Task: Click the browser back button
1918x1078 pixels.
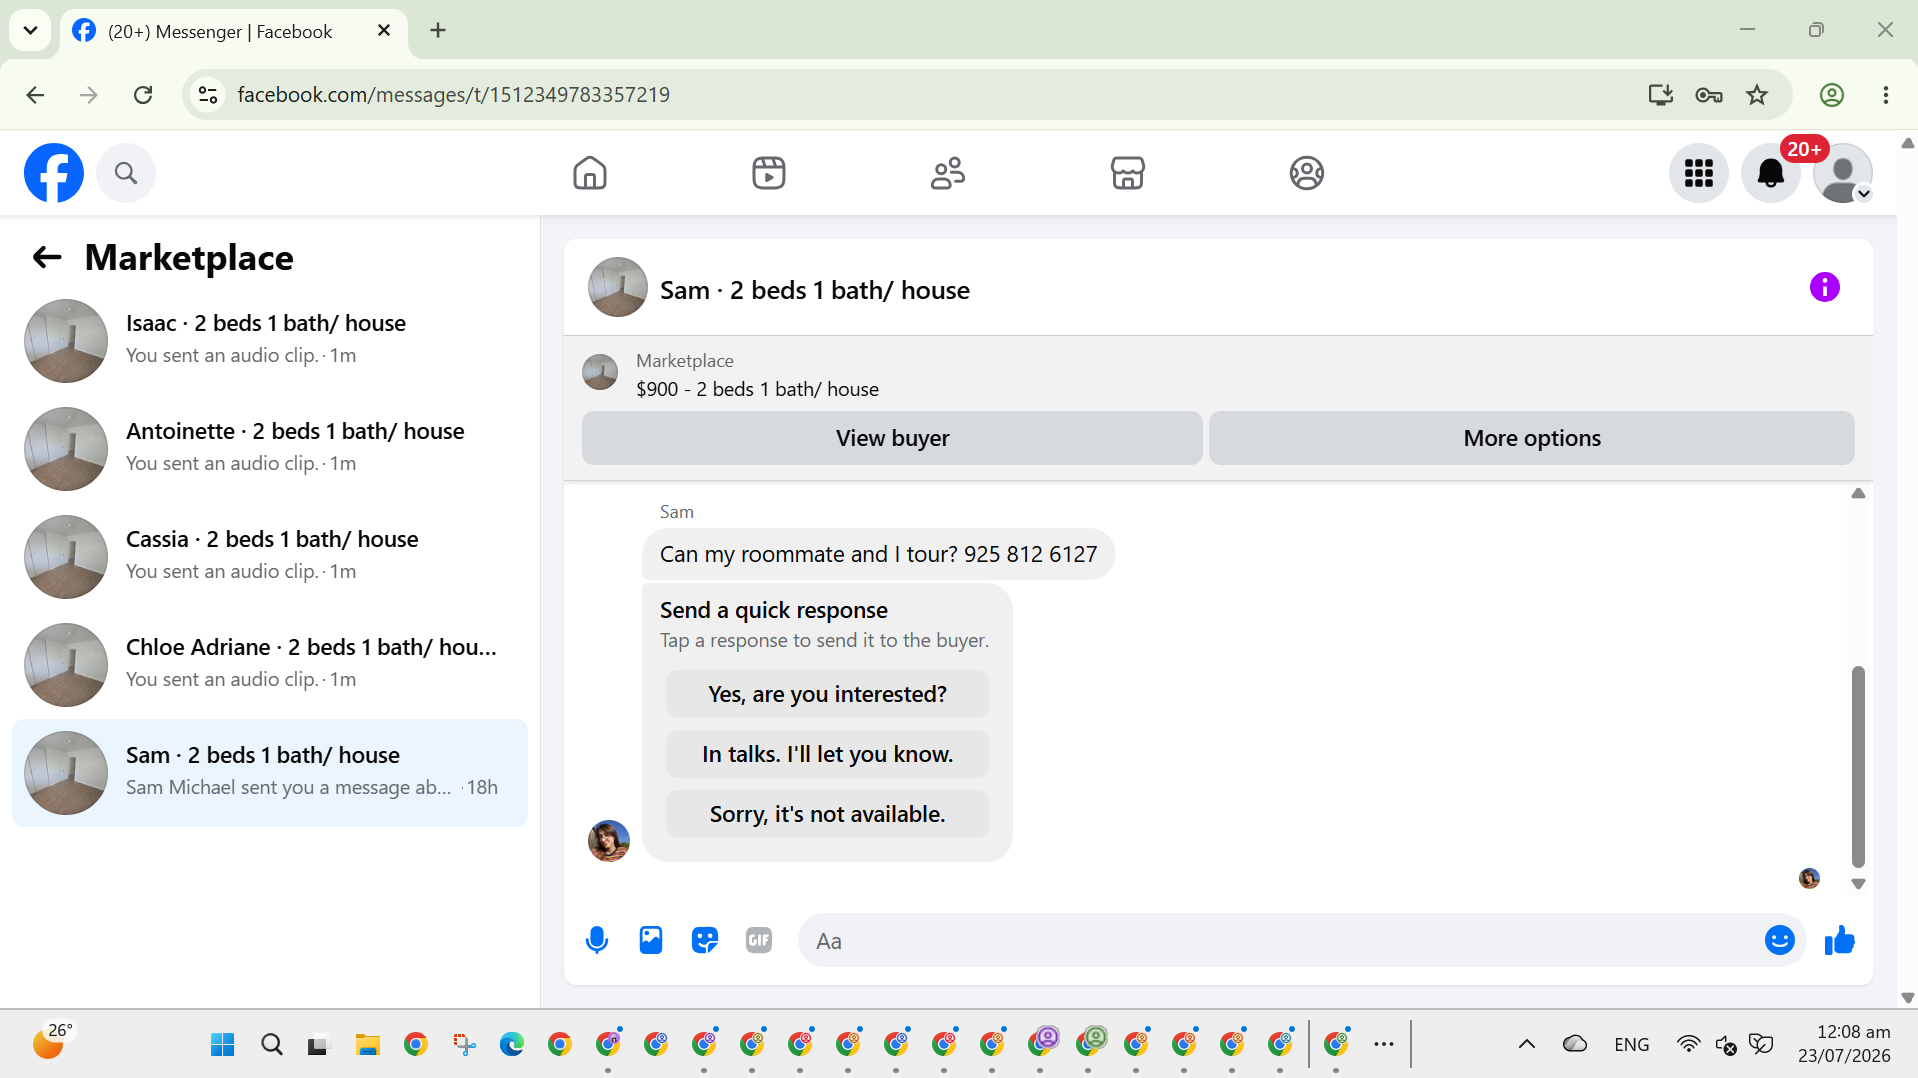Action: pos(35,95)
